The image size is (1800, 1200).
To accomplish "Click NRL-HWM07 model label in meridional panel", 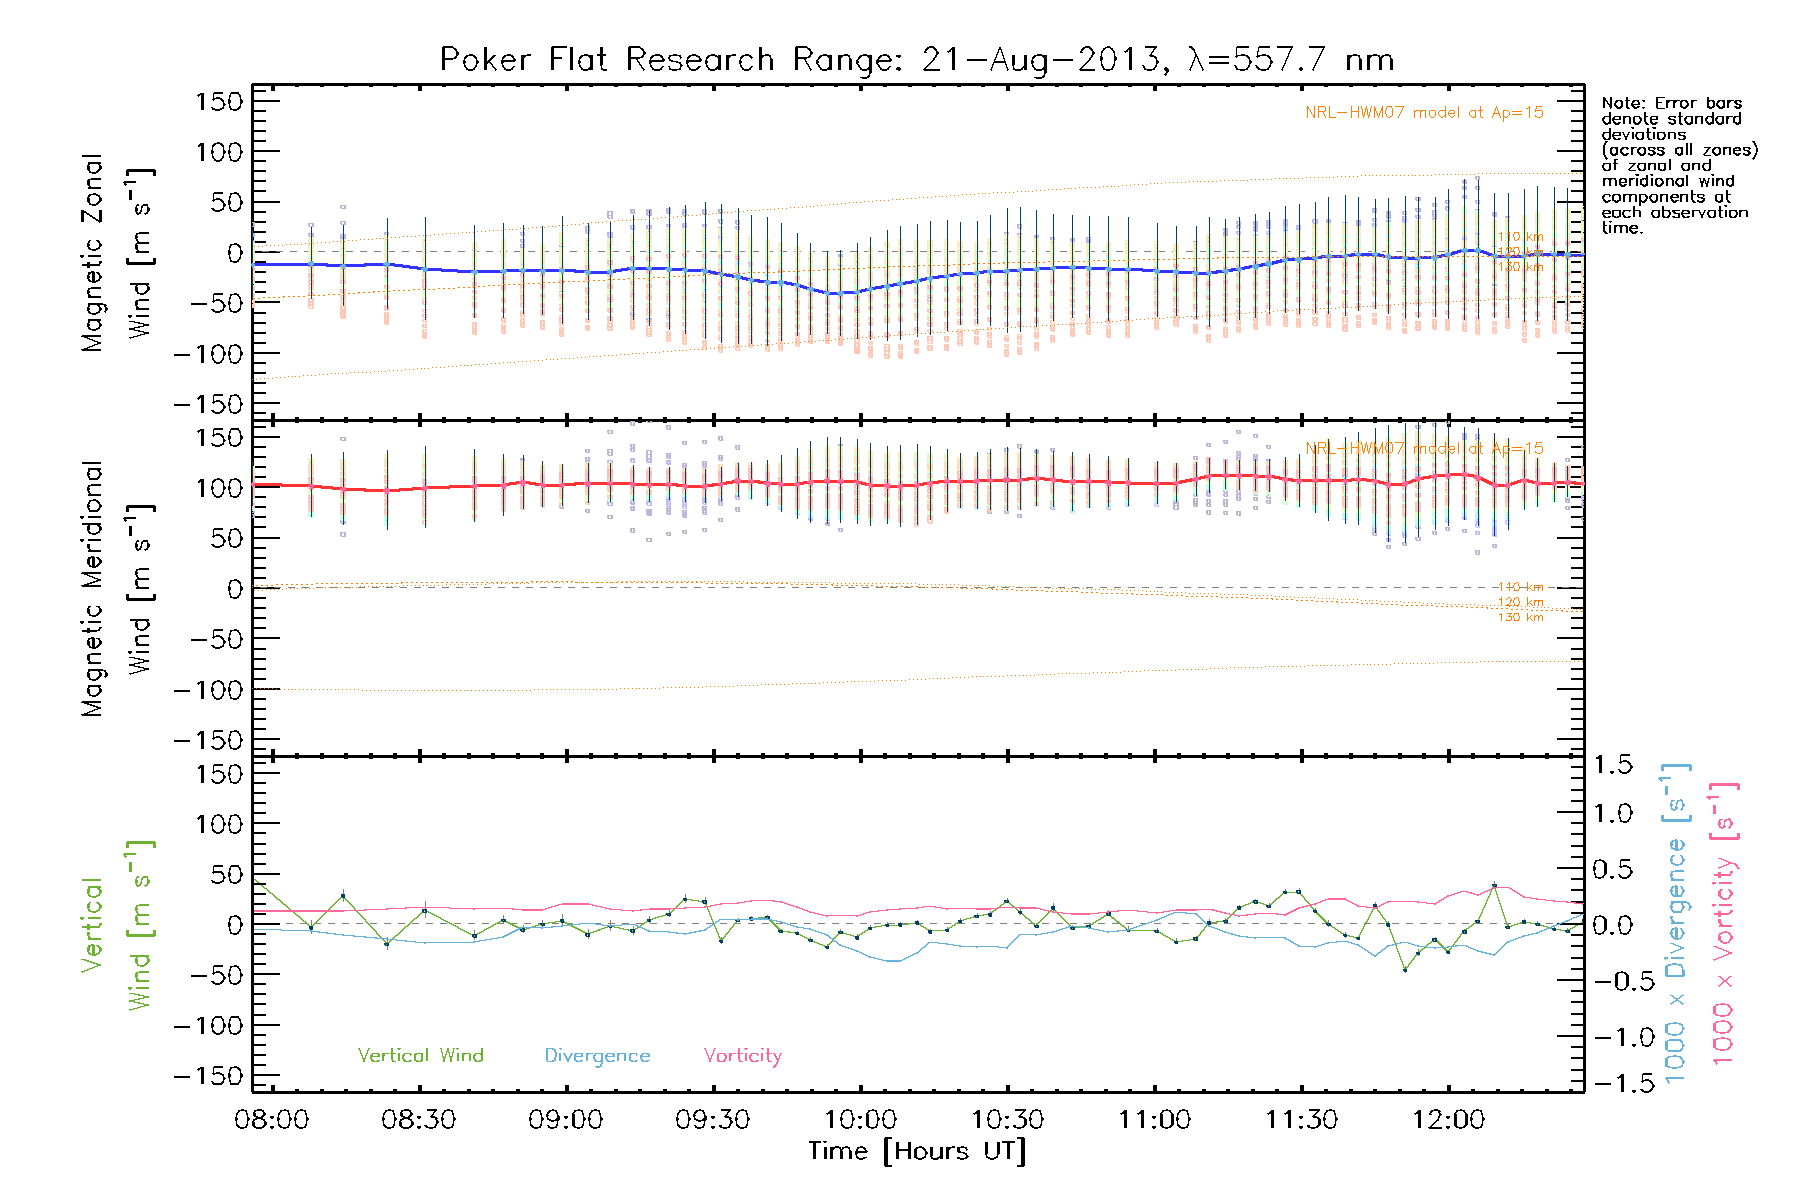I will (1424, 448).
